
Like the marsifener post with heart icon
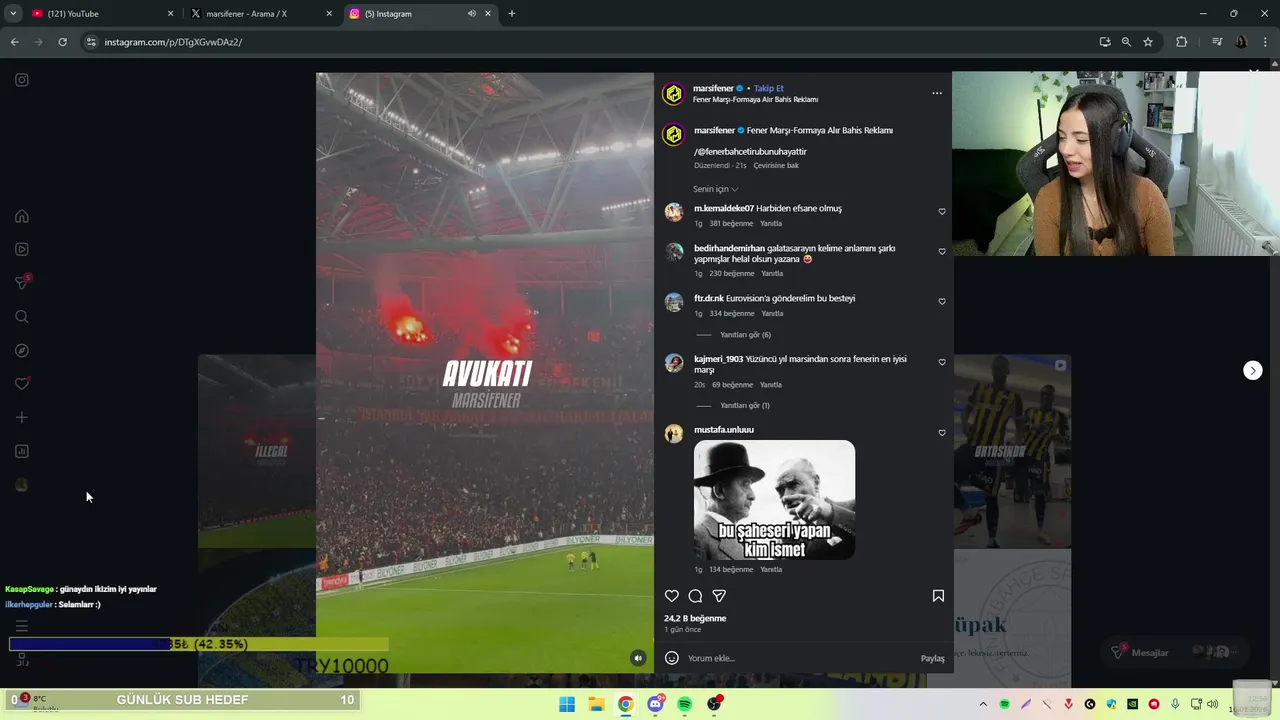click(x=672, y=596)
